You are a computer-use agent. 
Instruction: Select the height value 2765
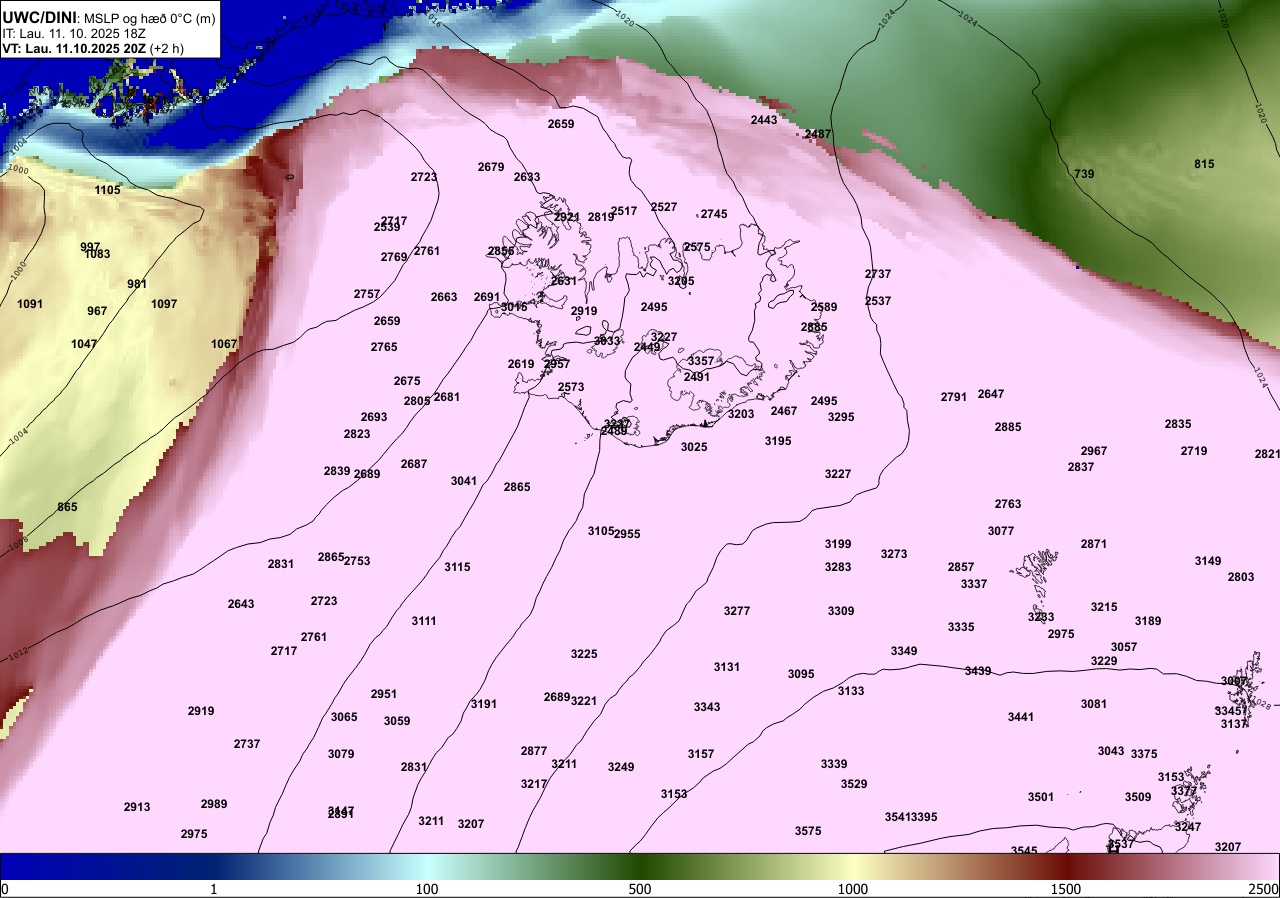pos(384,347)
